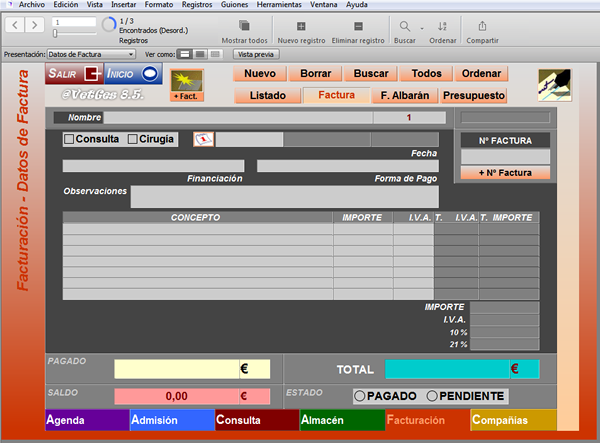
Task: Click the Eliminar registro toolbar icon
Action: 358,26
